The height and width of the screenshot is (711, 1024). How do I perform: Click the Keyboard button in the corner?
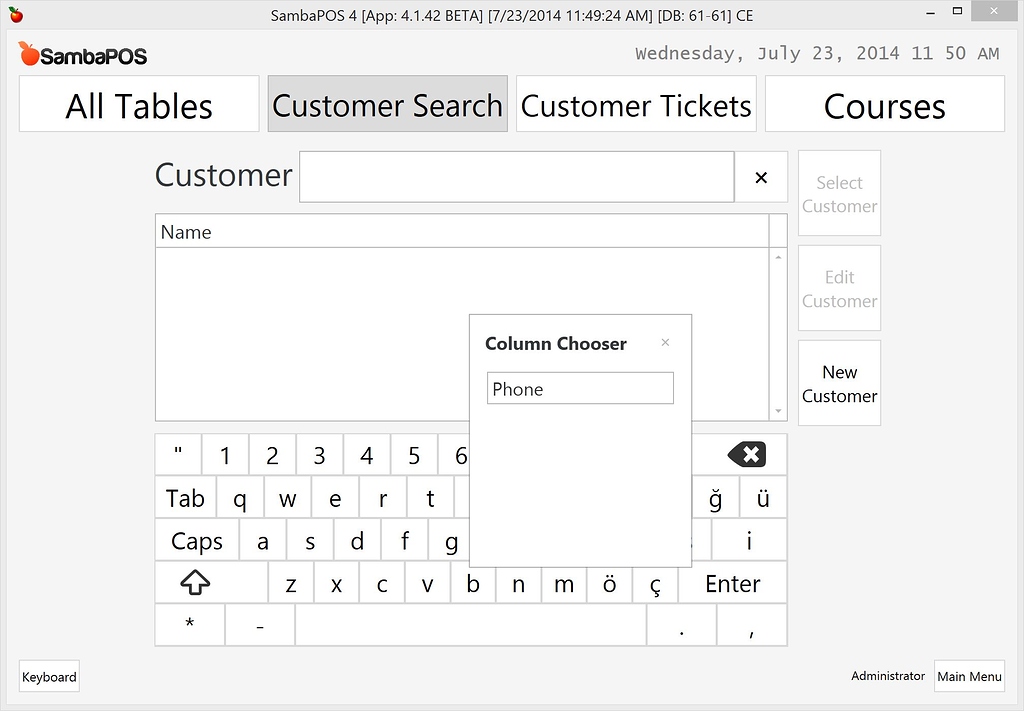48,676
